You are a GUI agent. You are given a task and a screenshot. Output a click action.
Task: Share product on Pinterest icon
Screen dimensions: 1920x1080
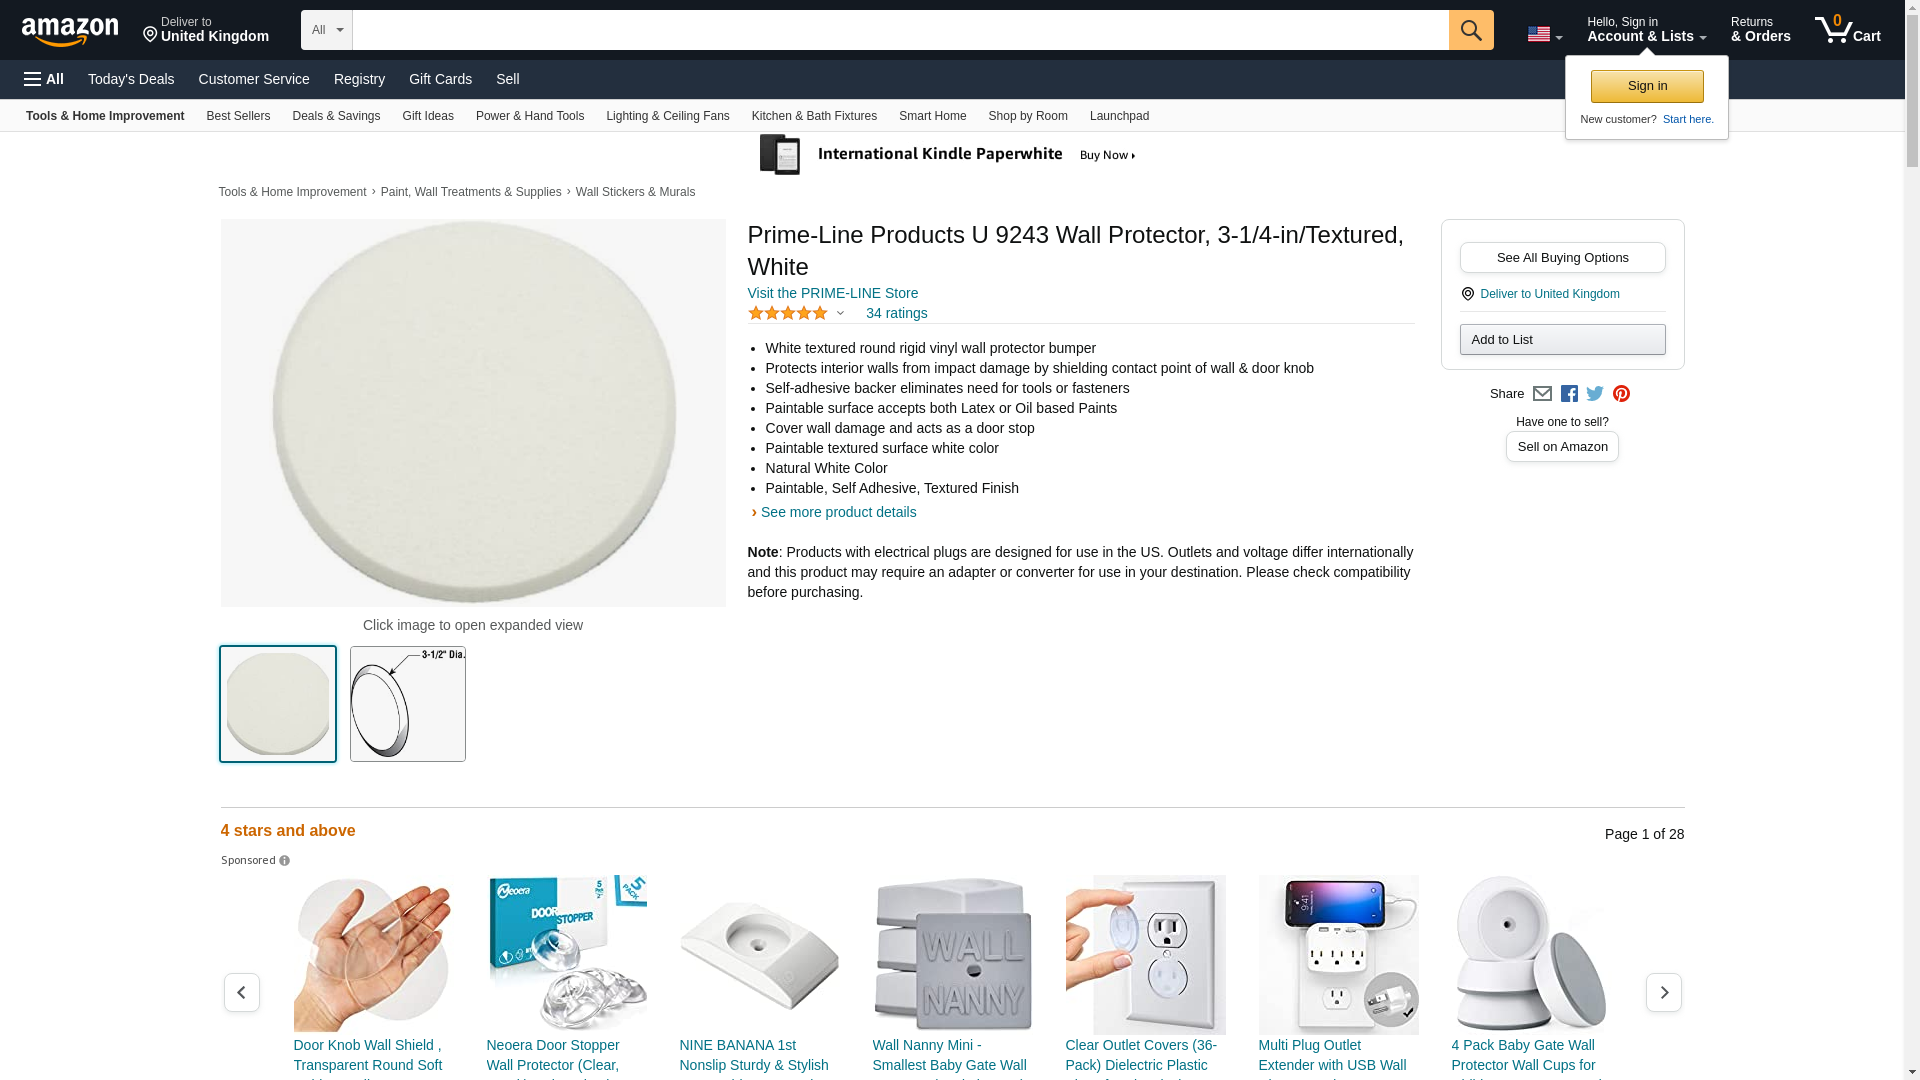click(1621, 394)
